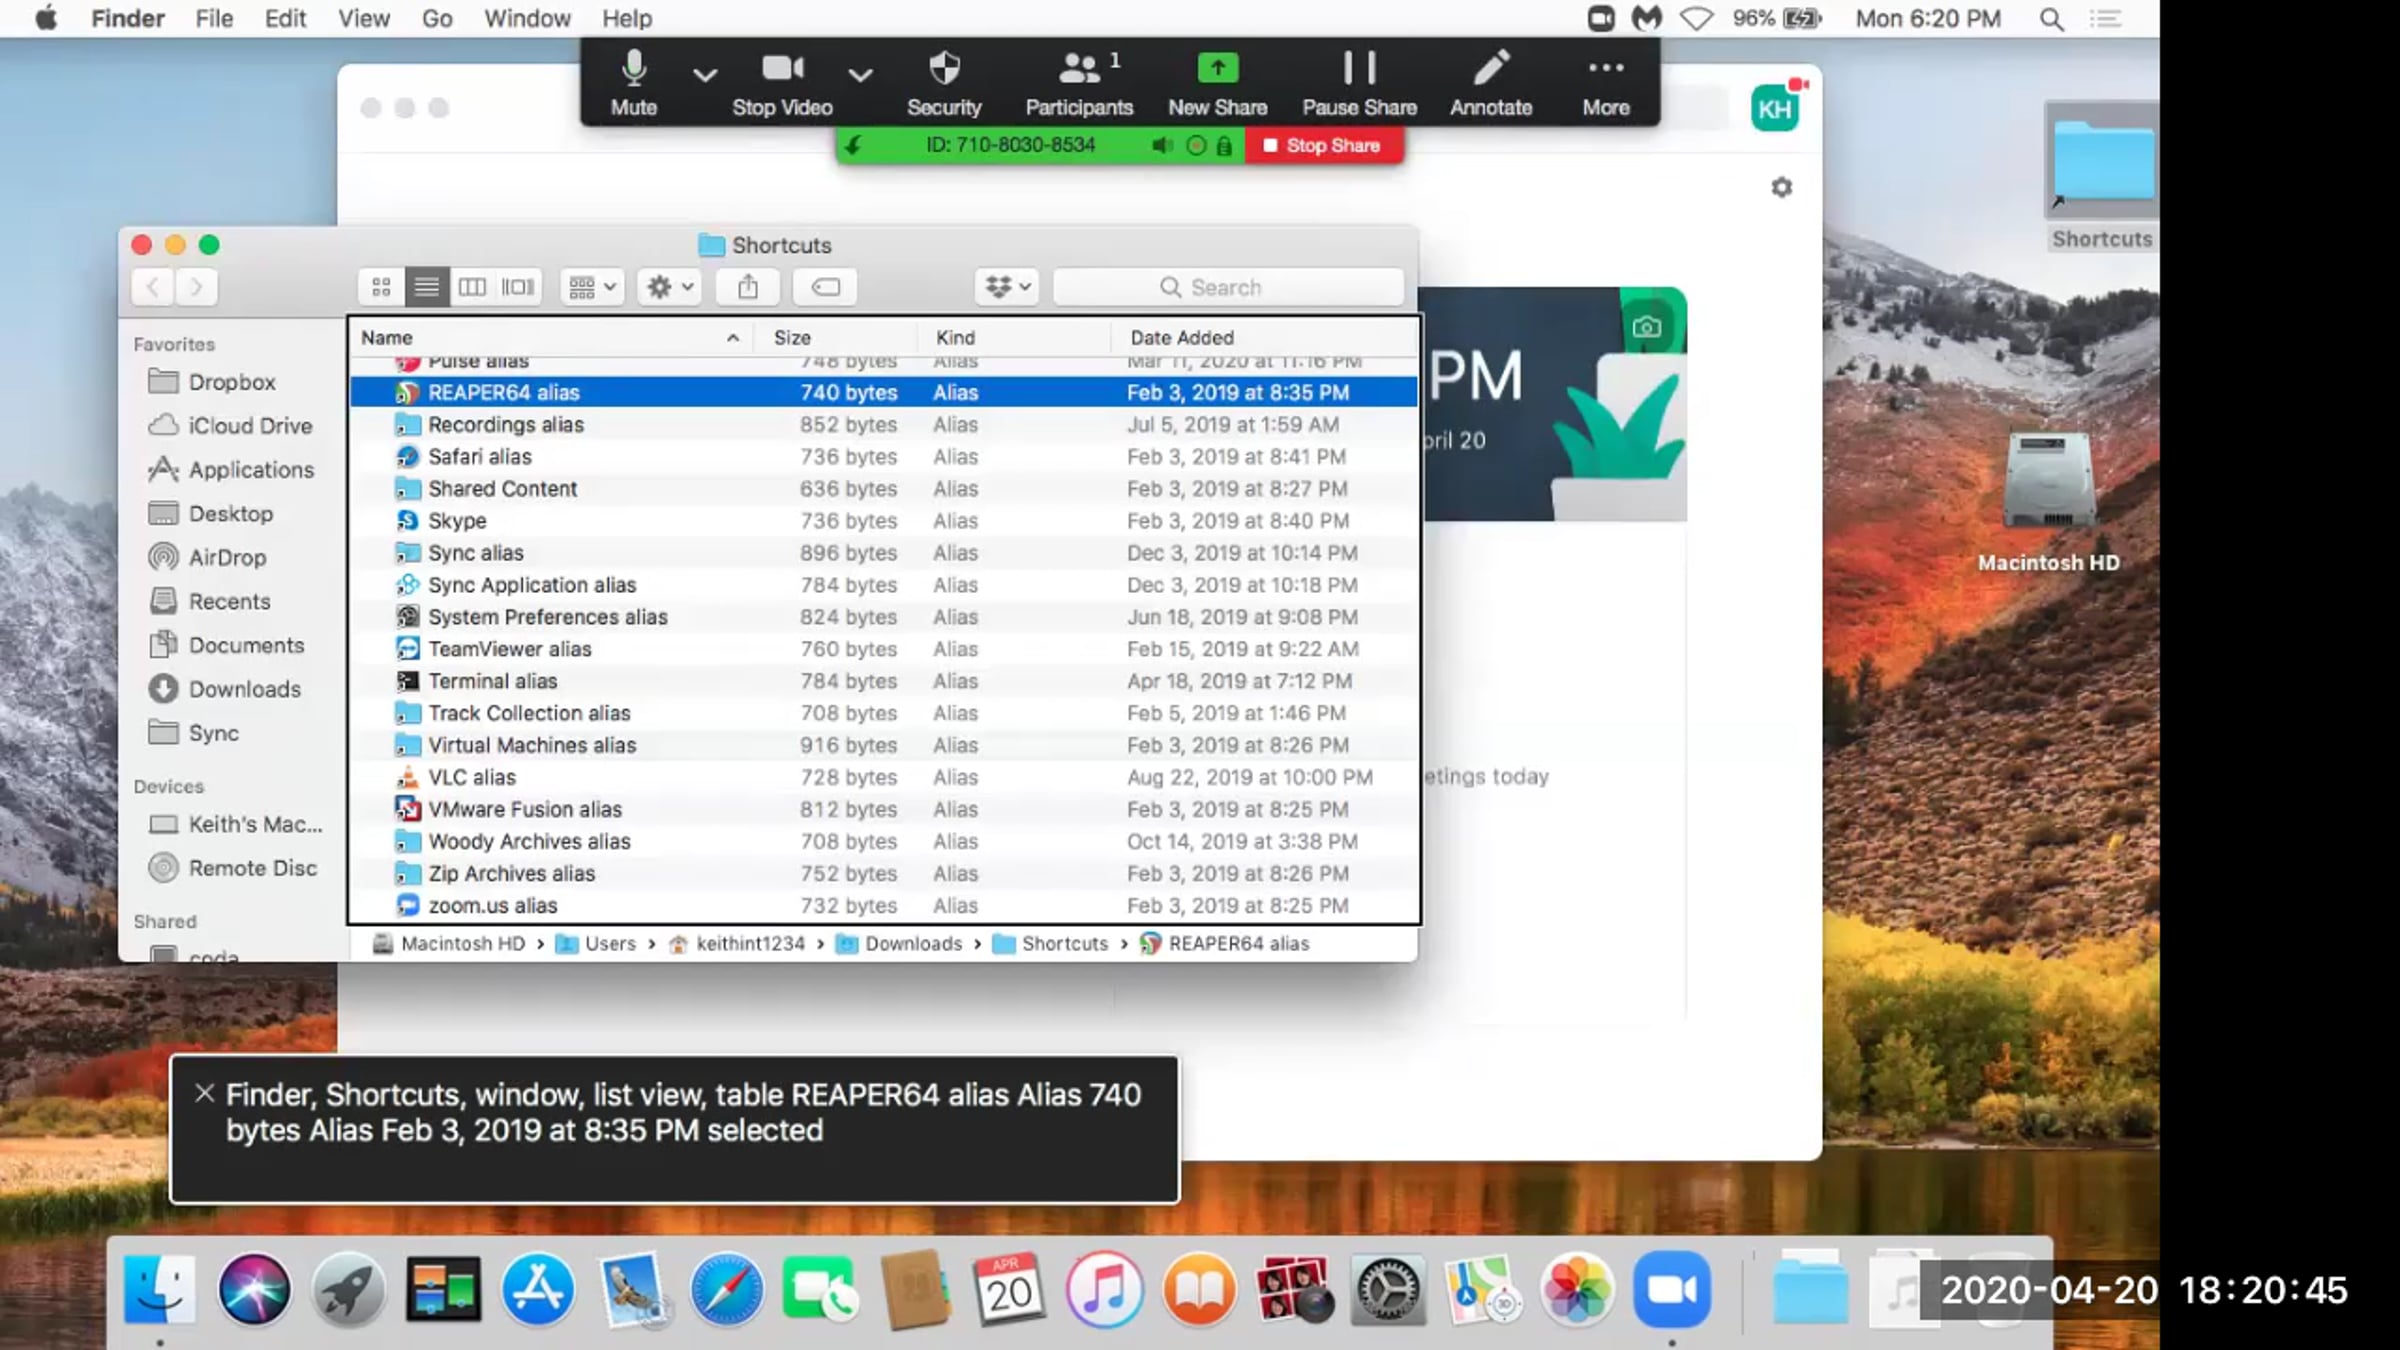Open the Finder Action gear dropdown
The height and width of the screenshot is (1350, 2400).
(669, 288)
